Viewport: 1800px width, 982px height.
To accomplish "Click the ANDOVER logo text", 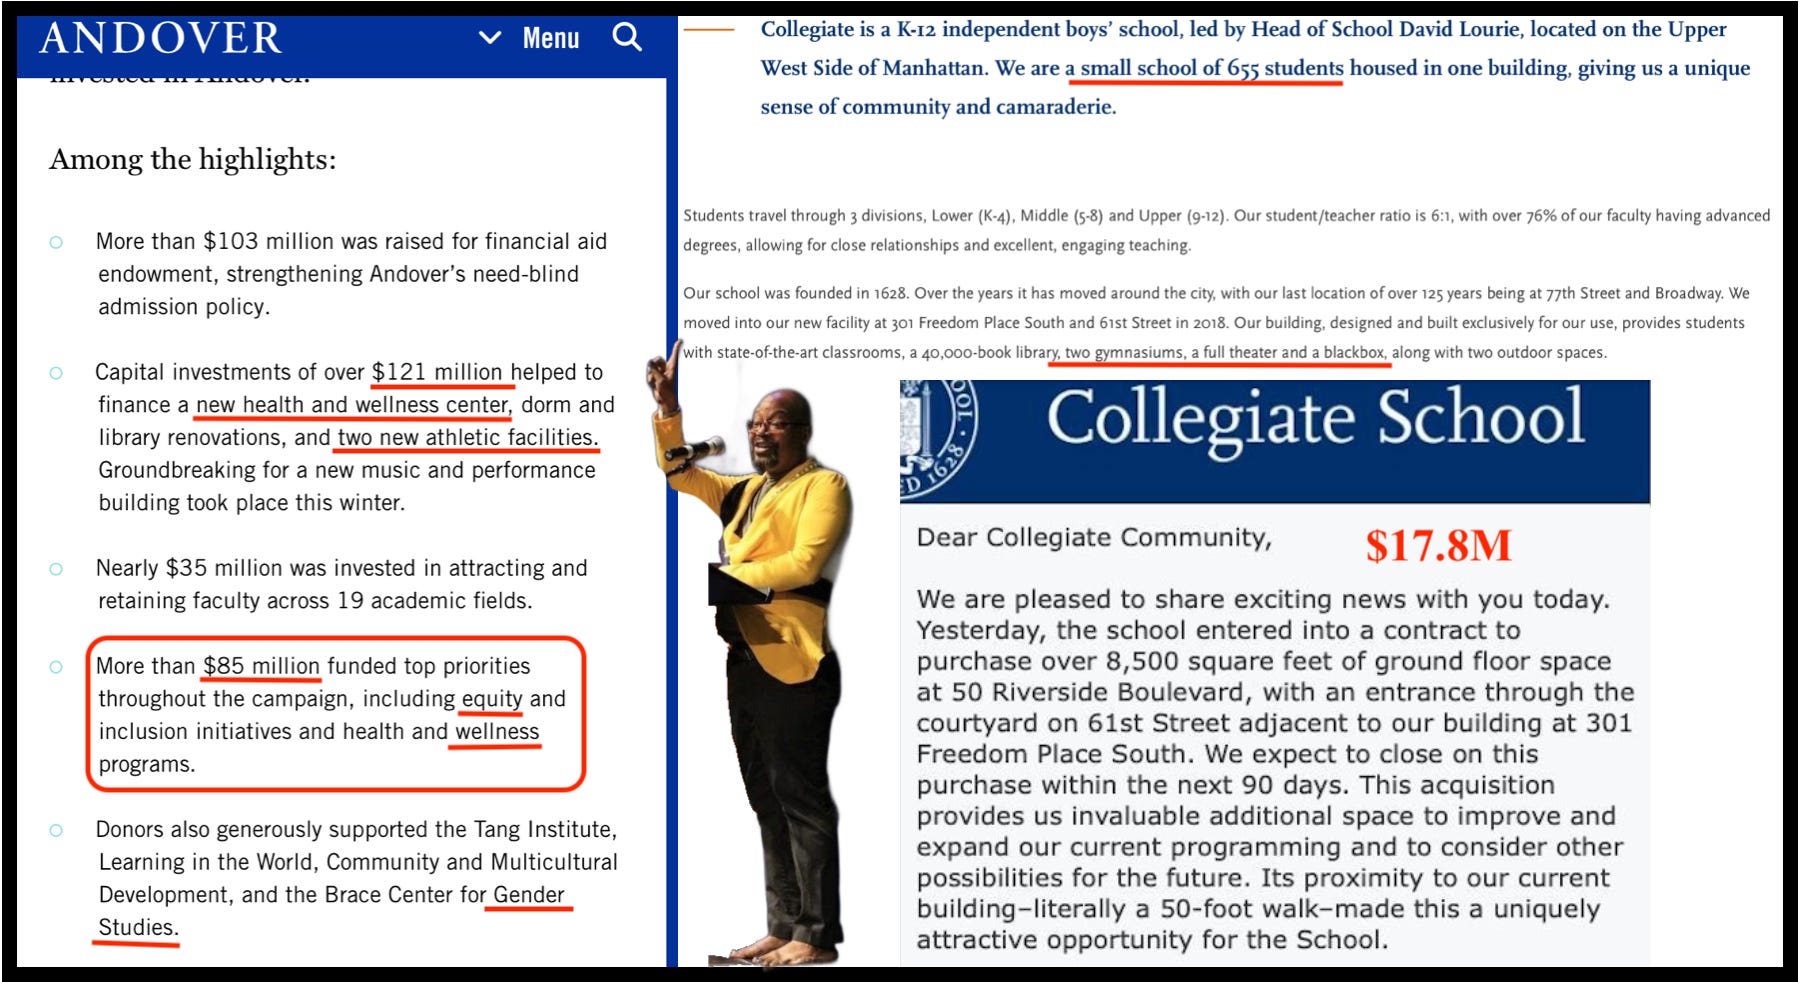I will click(x=161, y=39).
